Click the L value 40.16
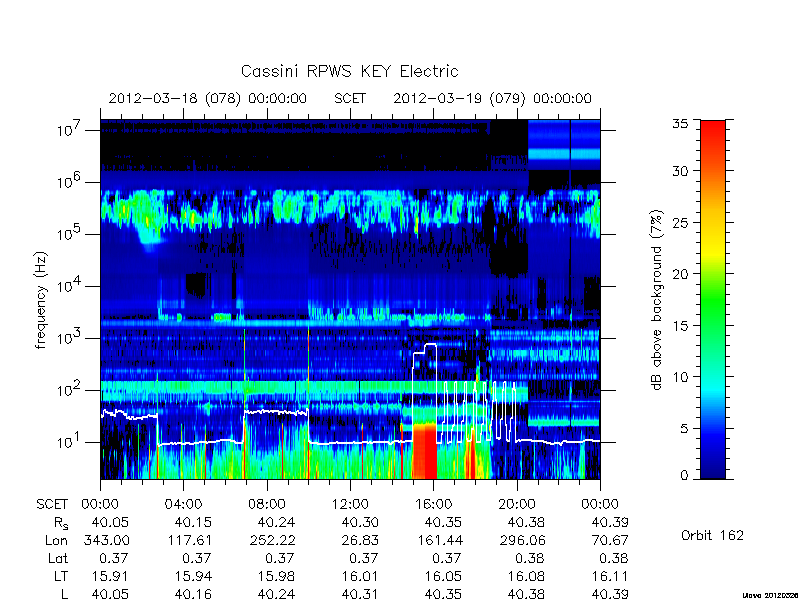This screenshot has height=600, width=800. coord(193,594)
